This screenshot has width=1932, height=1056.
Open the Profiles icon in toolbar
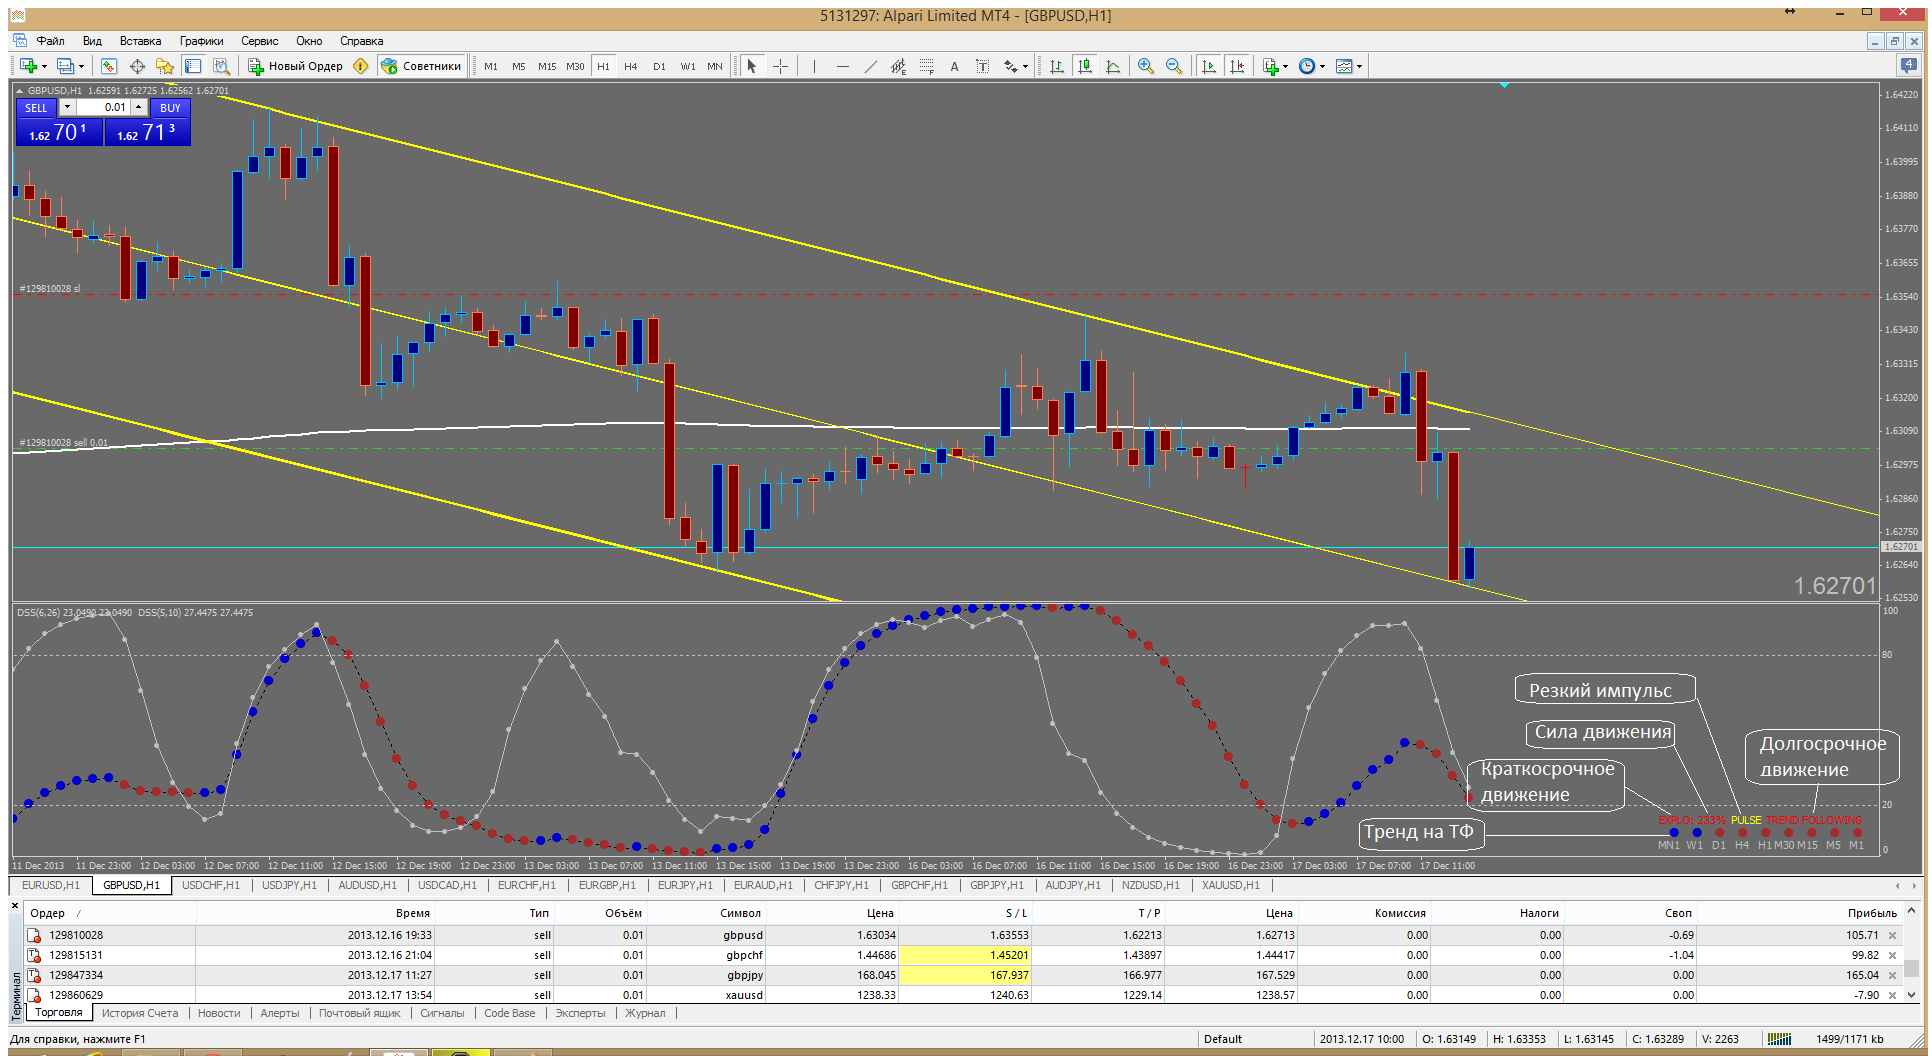[x=65, y=66]
